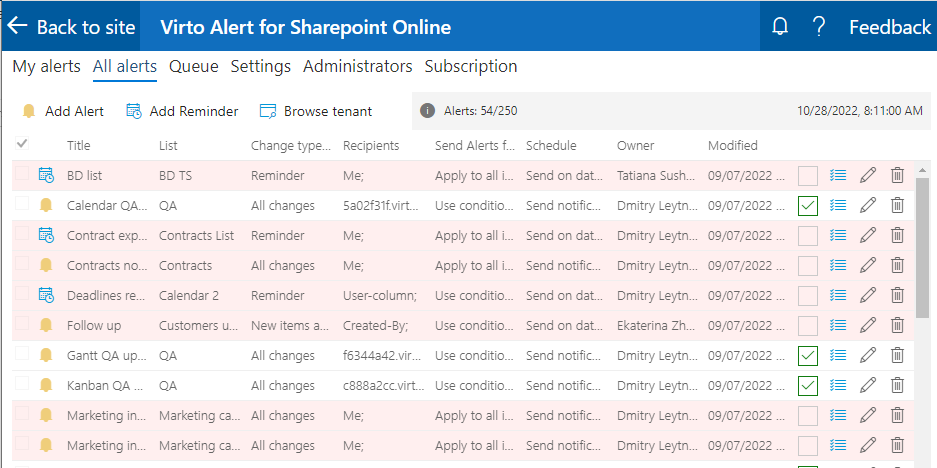Enable the BD list alert active checkbox
Image resolution: width=937 pixels, height=468 pixels.
pyautogui.click(x=808, y=176)
